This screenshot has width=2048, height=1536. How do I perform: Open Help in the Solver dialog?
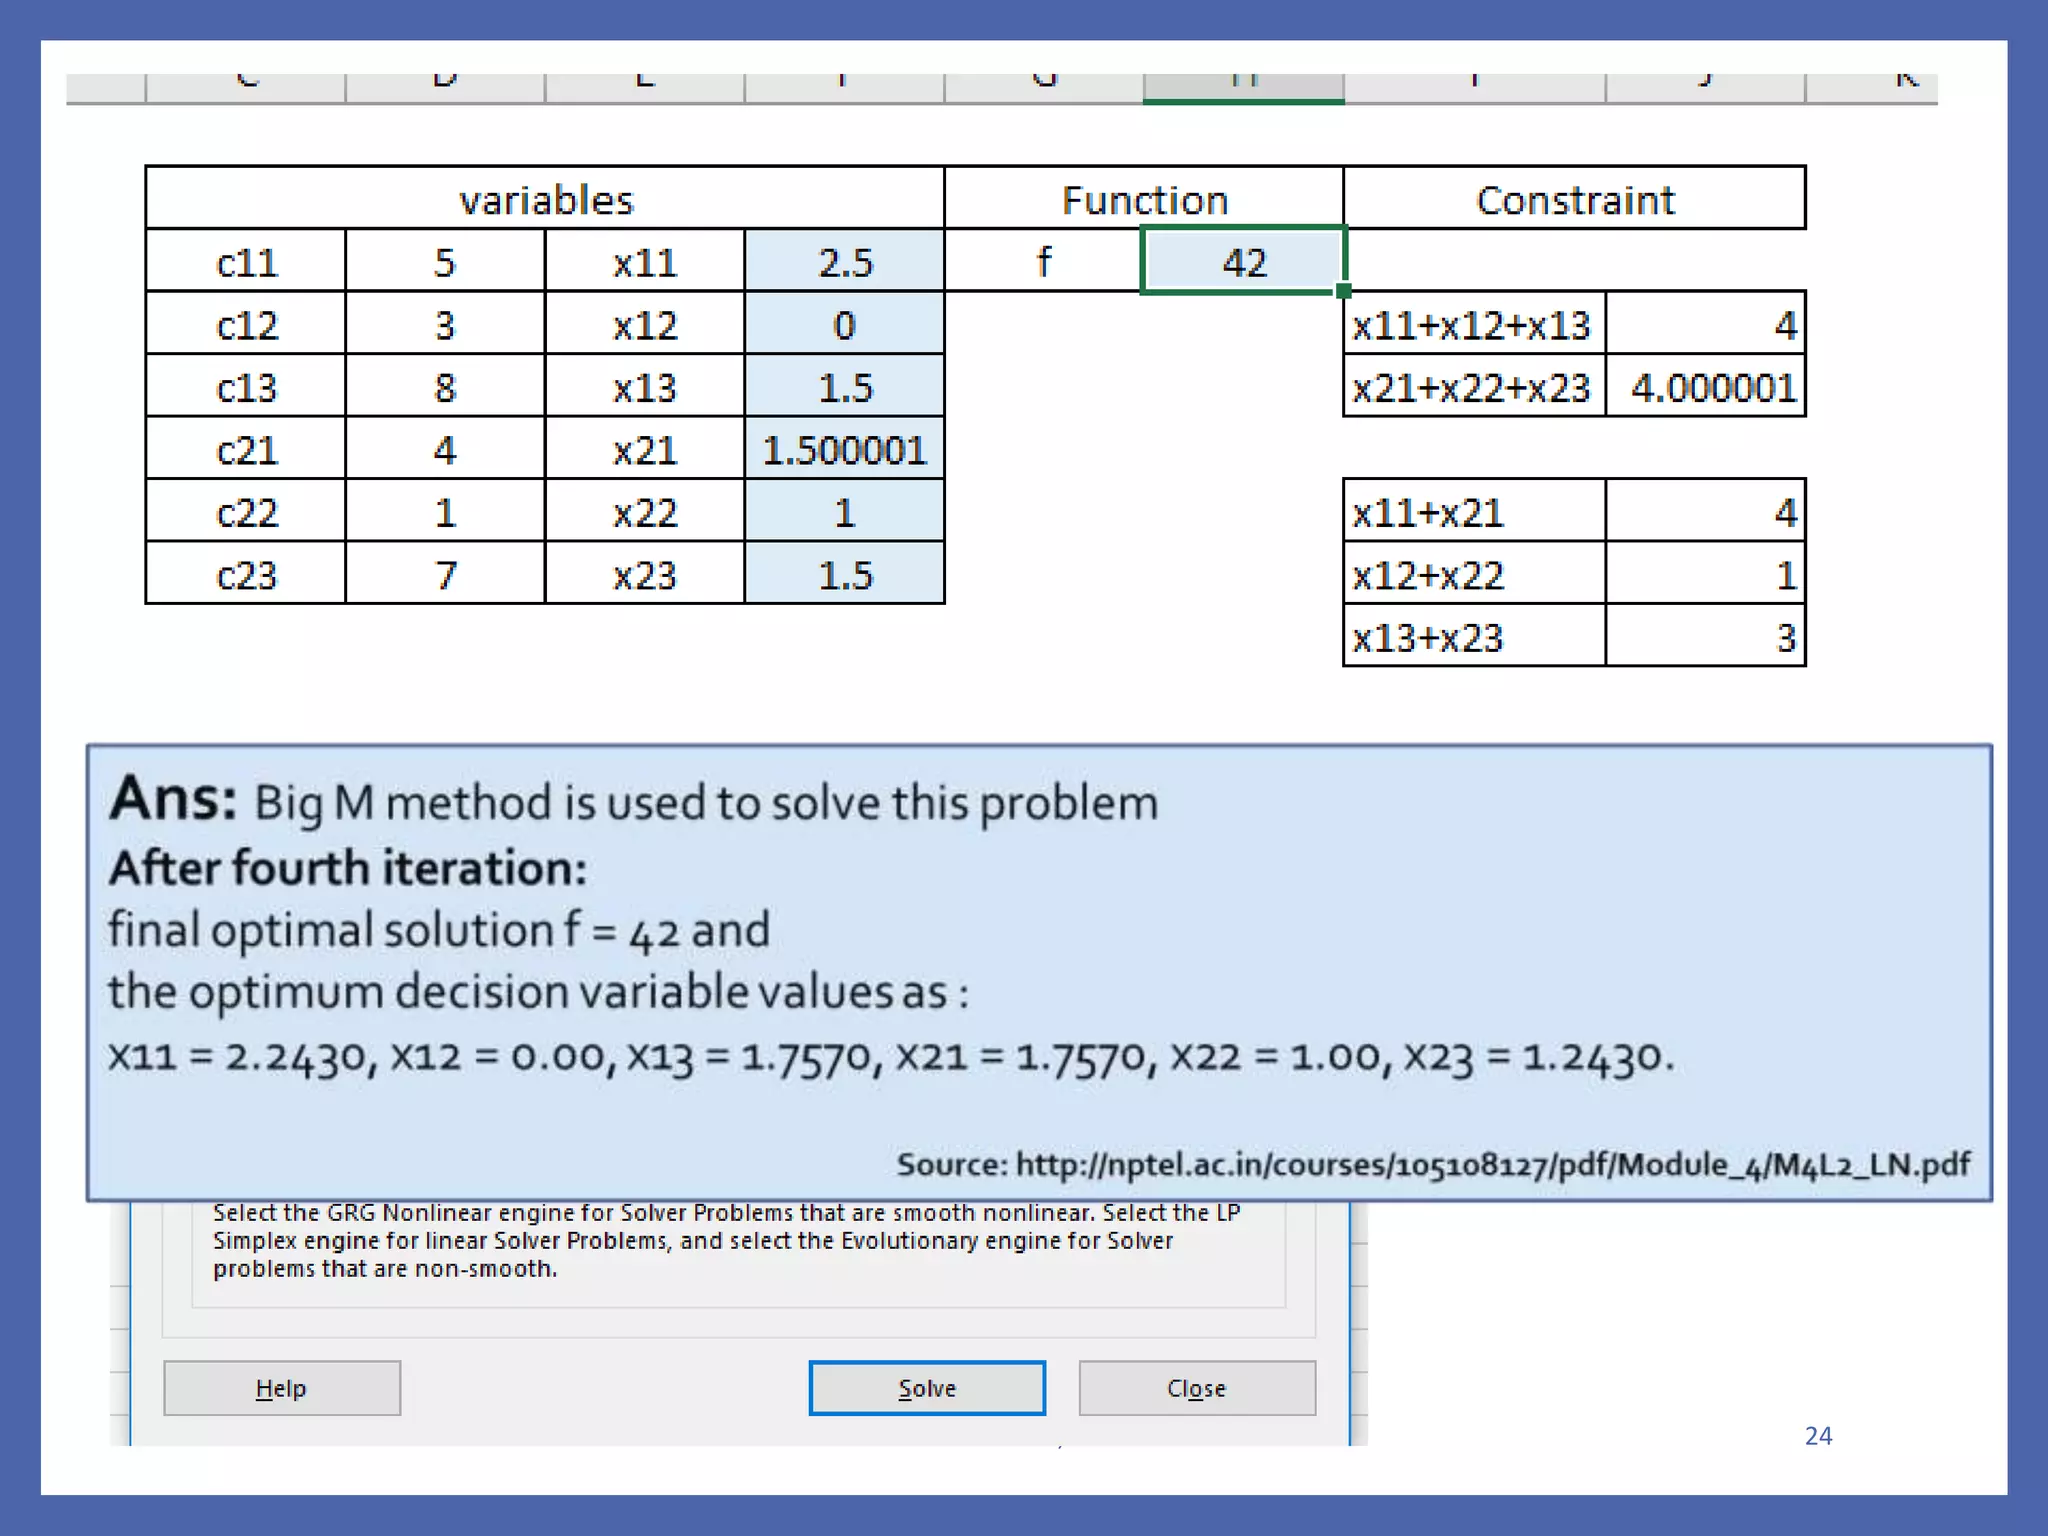click(282, 1388)
